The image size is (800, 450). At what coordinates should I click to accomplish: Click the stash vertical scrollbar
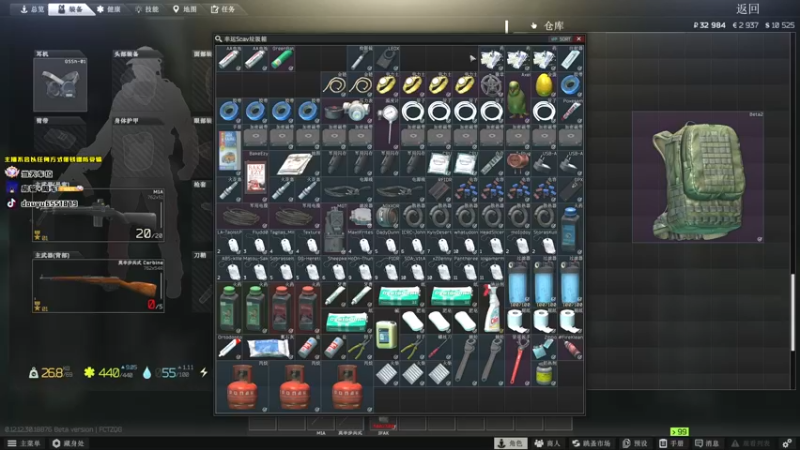(792, 312)
